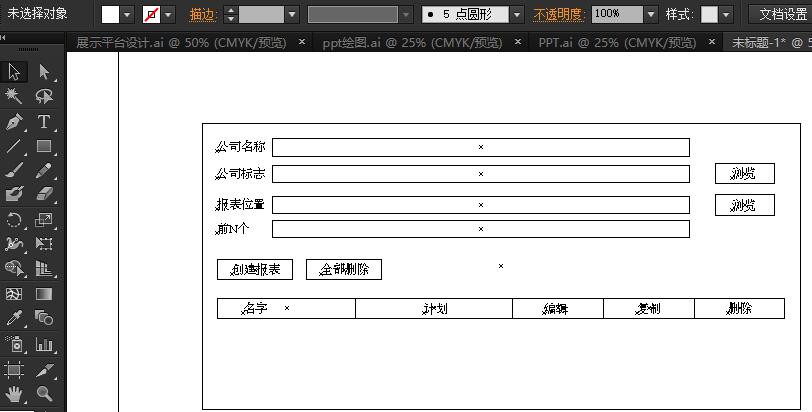Select the Shape Builder tool
Viewport: 812px width, 412px height.
14,268
